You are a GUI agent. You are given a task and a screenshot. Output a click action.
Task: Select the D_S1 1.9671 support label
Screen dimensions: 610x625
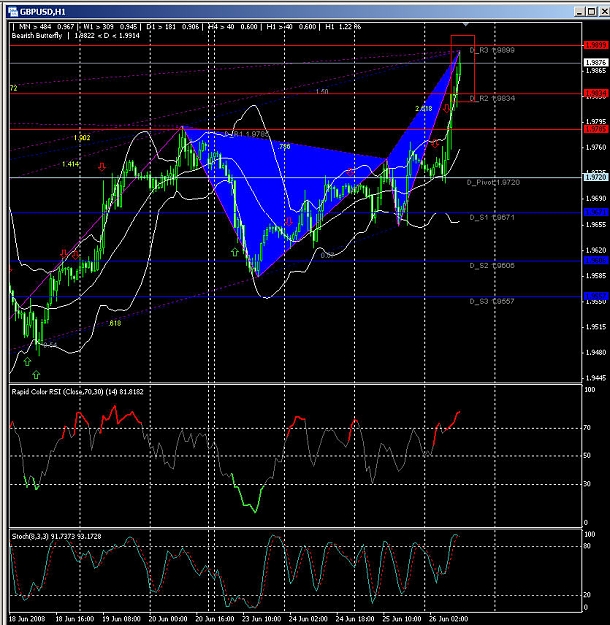pos(492,217)
